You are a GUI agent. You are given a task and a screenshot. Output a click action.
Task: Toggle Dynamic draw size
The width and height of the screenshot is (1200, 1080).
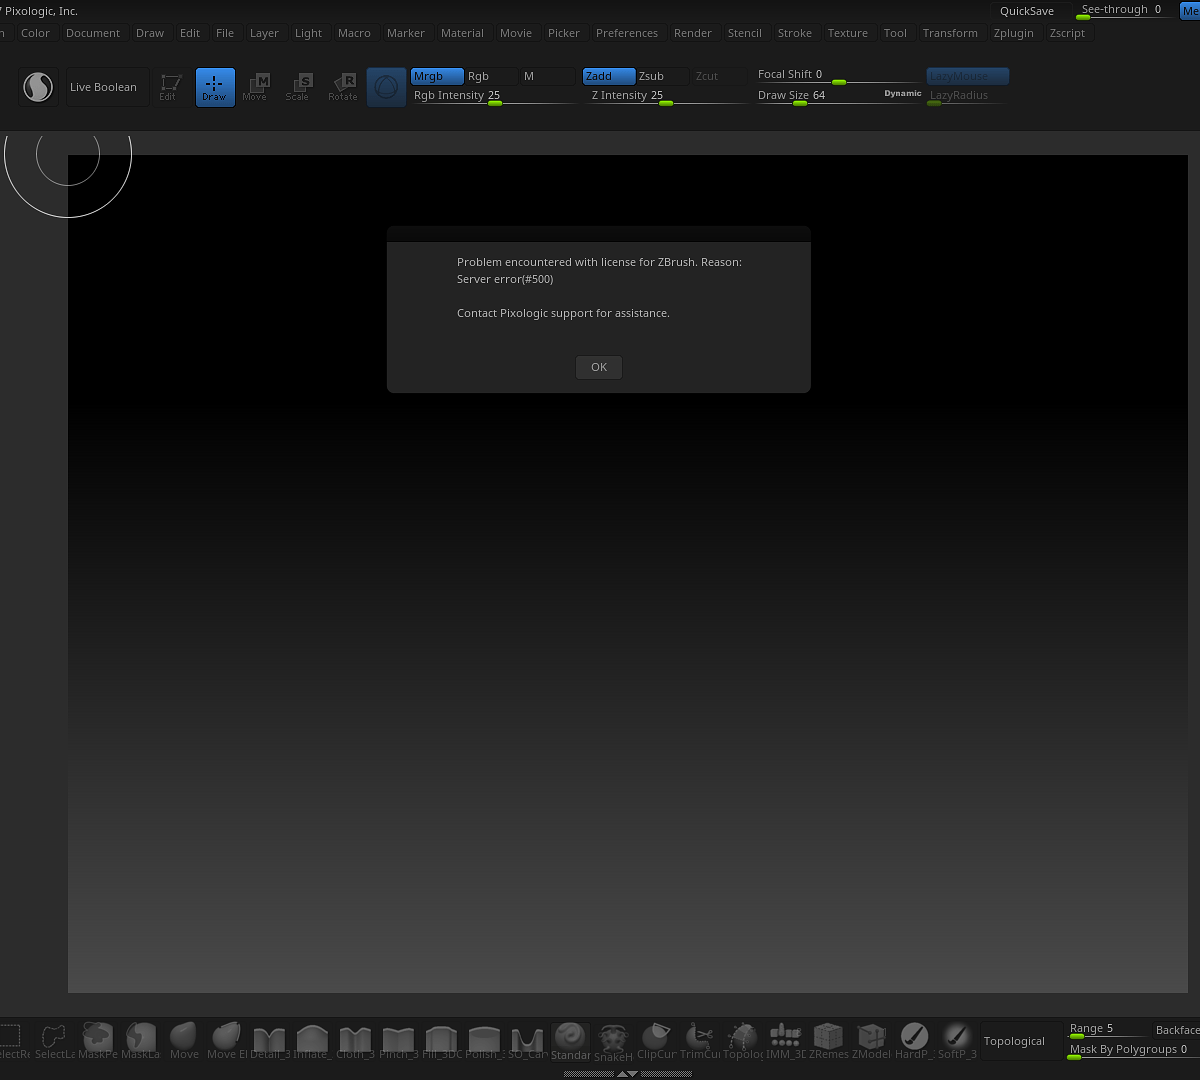(x=902, y=94)
